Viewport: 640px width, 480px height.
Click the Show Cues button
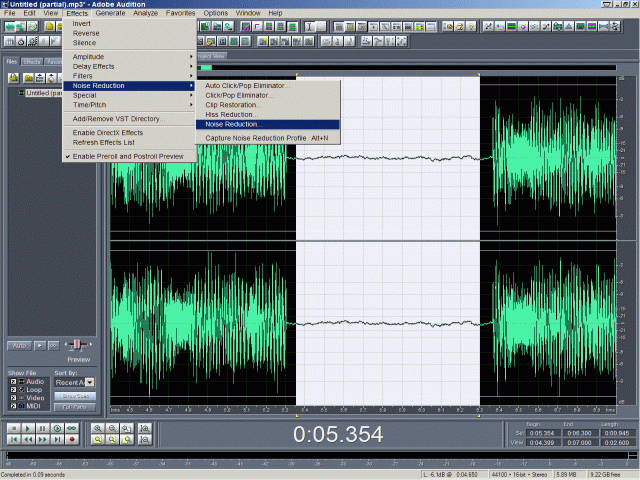(75, 396)
